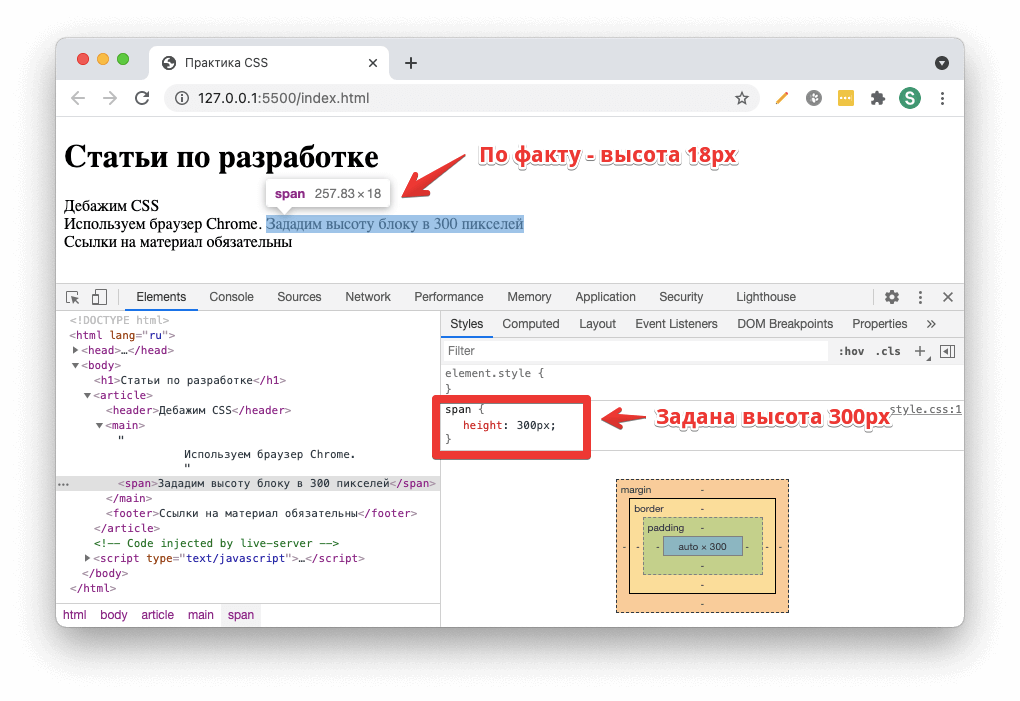Click the site info icon in address bar

[x=182, y=98]
